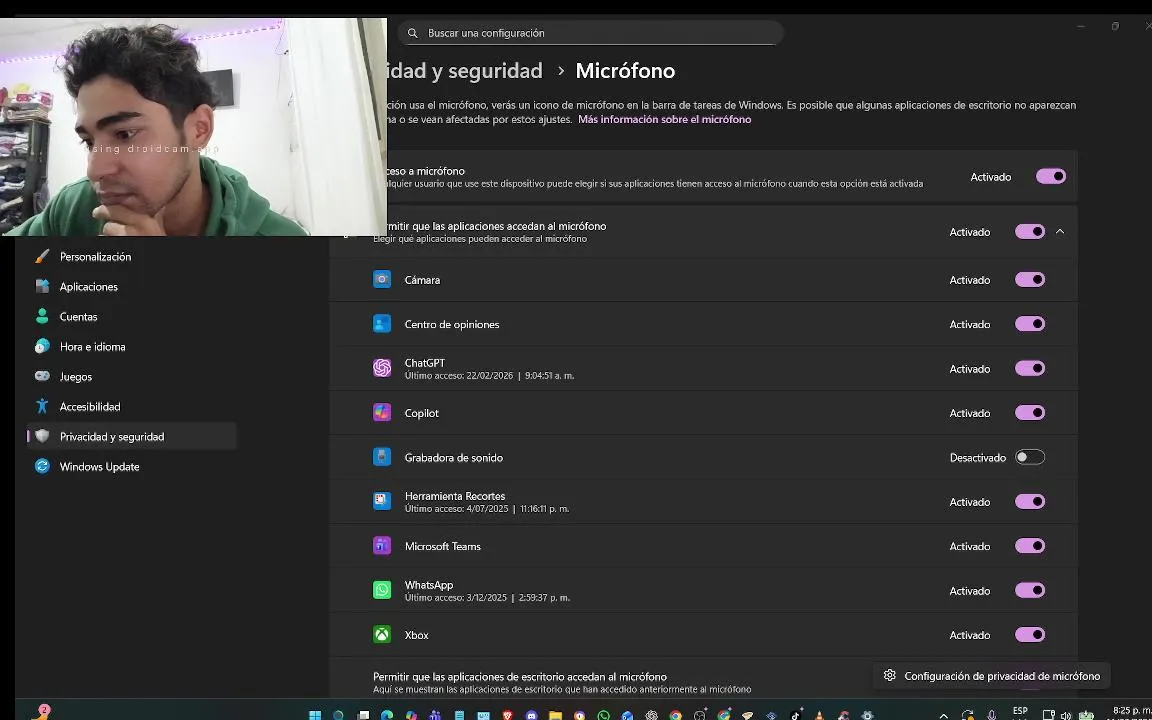Open Accesibilidad via its figure icon
The image size is (1152, 720).
point(43,406)
